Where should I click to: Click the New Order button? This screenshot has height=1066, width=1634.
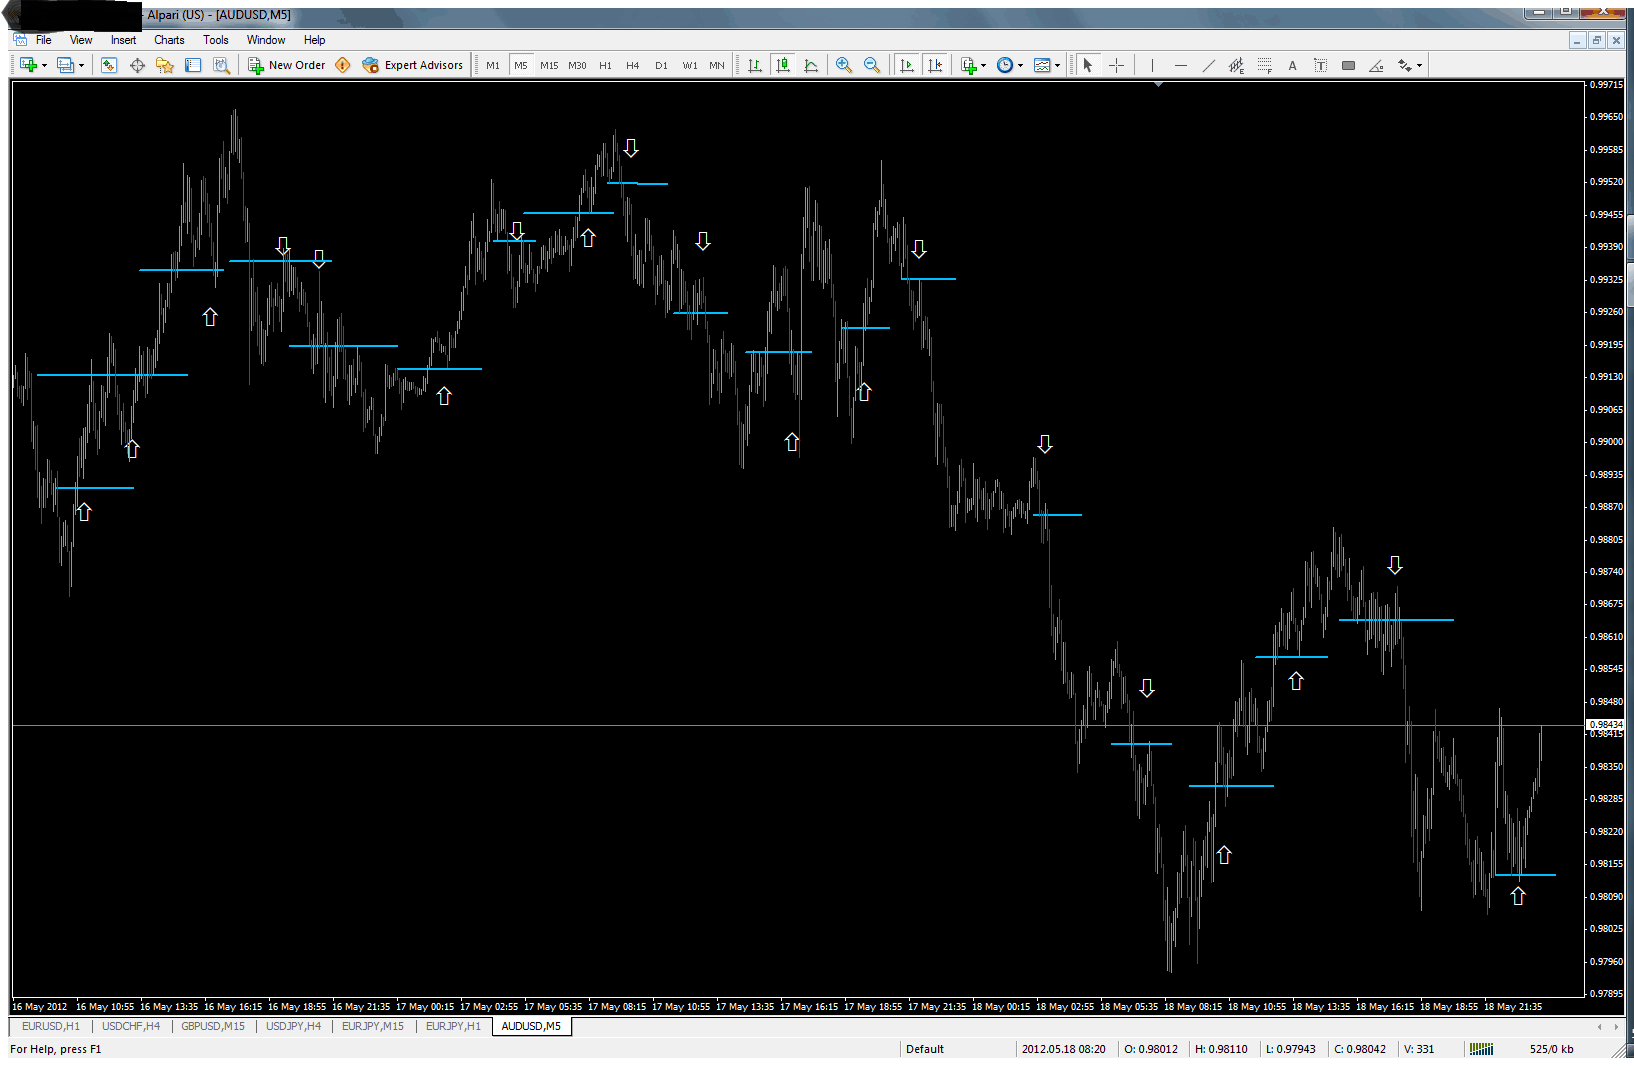pos(287,65)
